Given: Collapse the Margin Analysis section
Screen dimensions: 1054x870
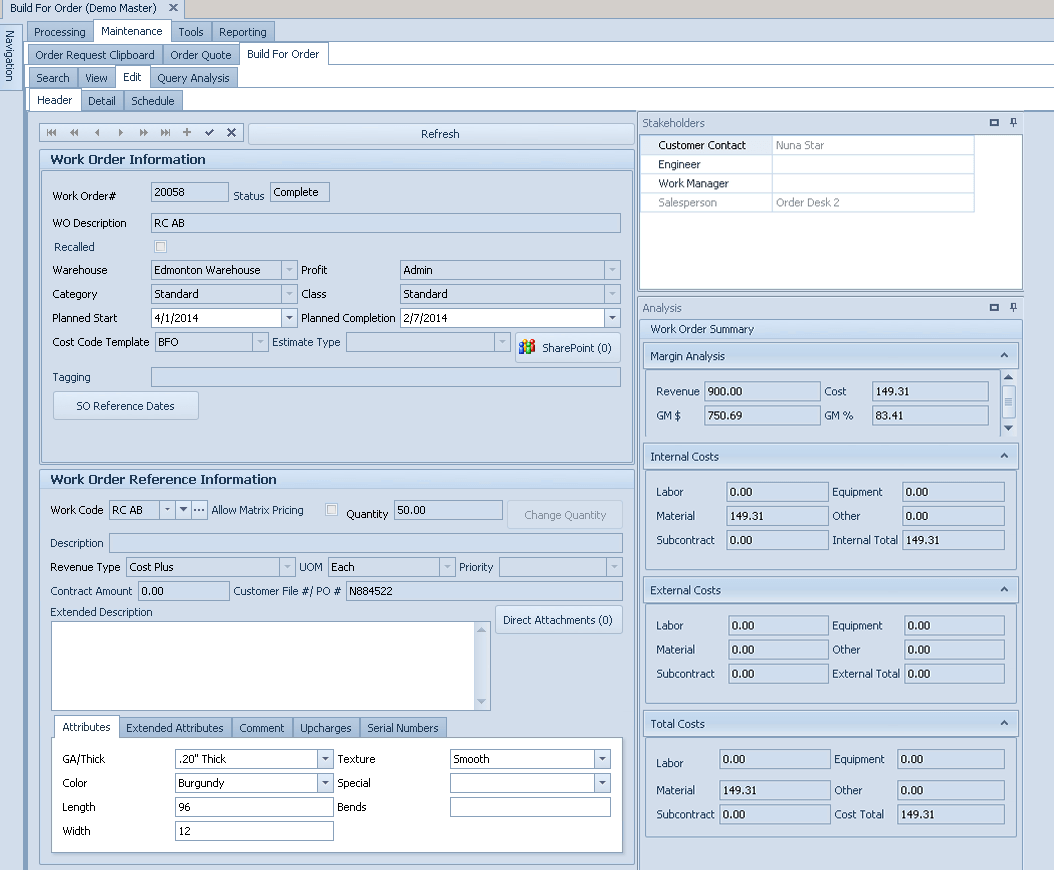Looking at the screenshot, I should pyautogui.click(x=1005, y=355).
